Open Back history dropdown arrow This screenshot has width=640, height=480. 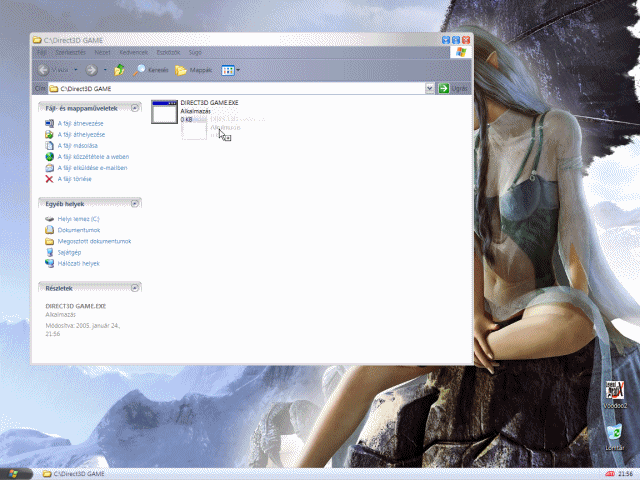tap(76, 70)
